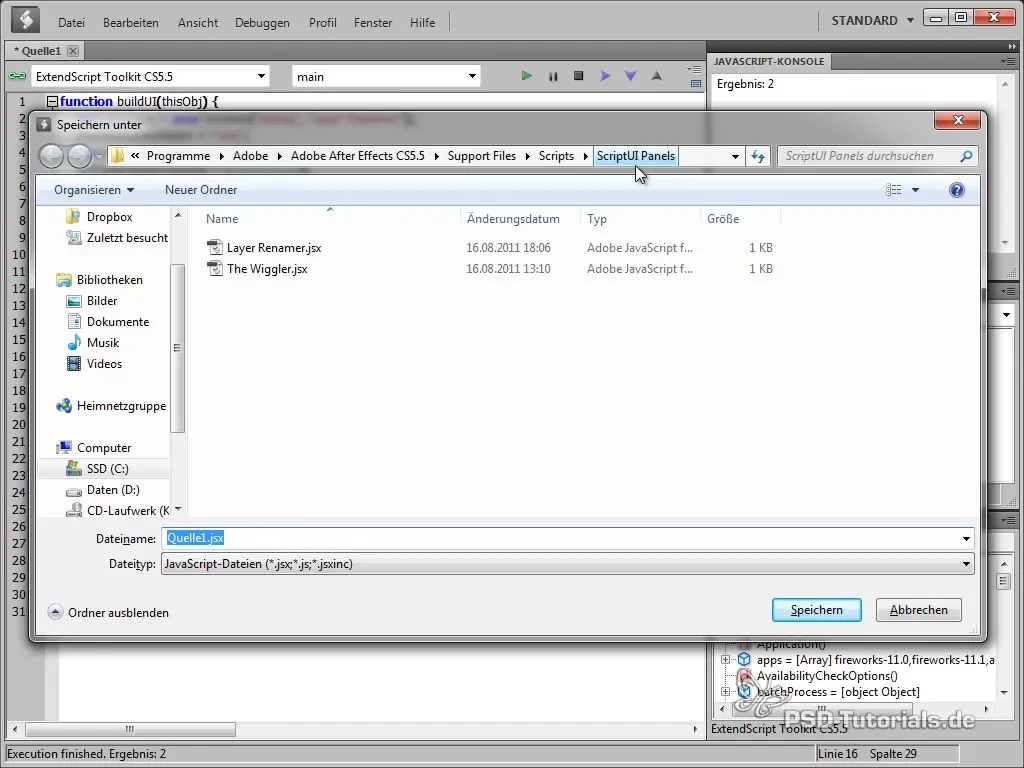Click the Step Over debug icon

point(605,76)
